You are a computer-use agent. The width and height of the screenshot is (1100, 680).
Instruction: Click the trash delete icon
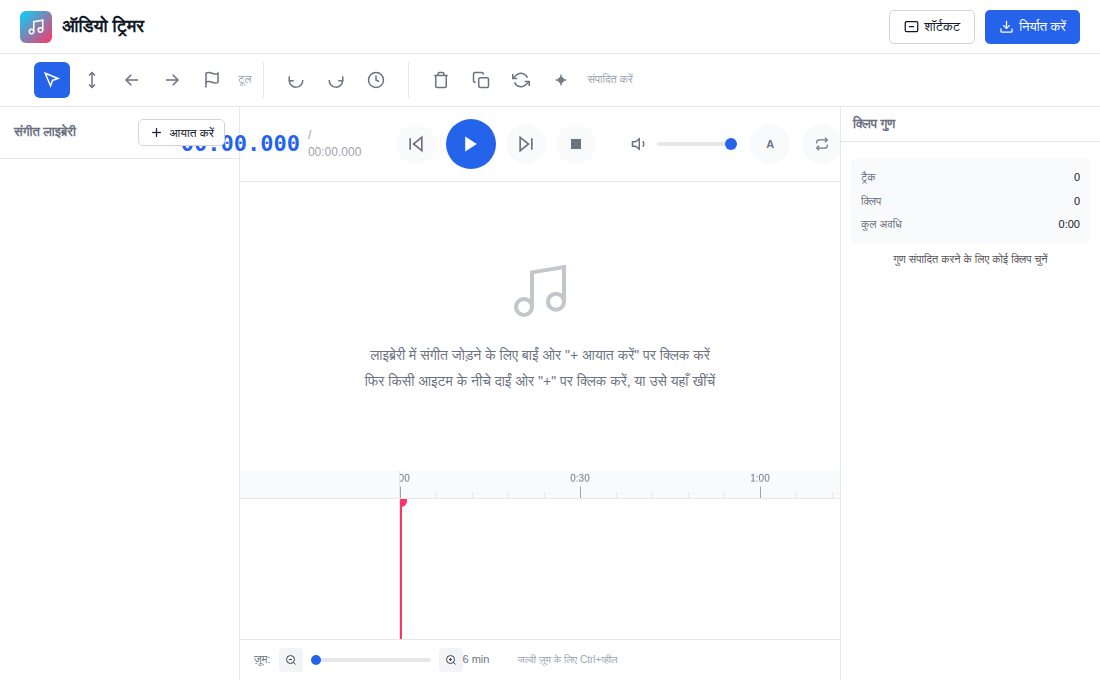click(441, 80)
